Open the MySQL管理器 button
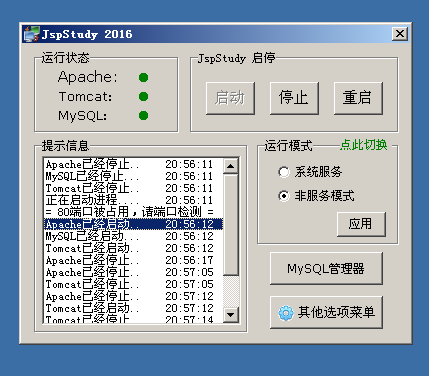429x376 pixels. tap(326, 268)
